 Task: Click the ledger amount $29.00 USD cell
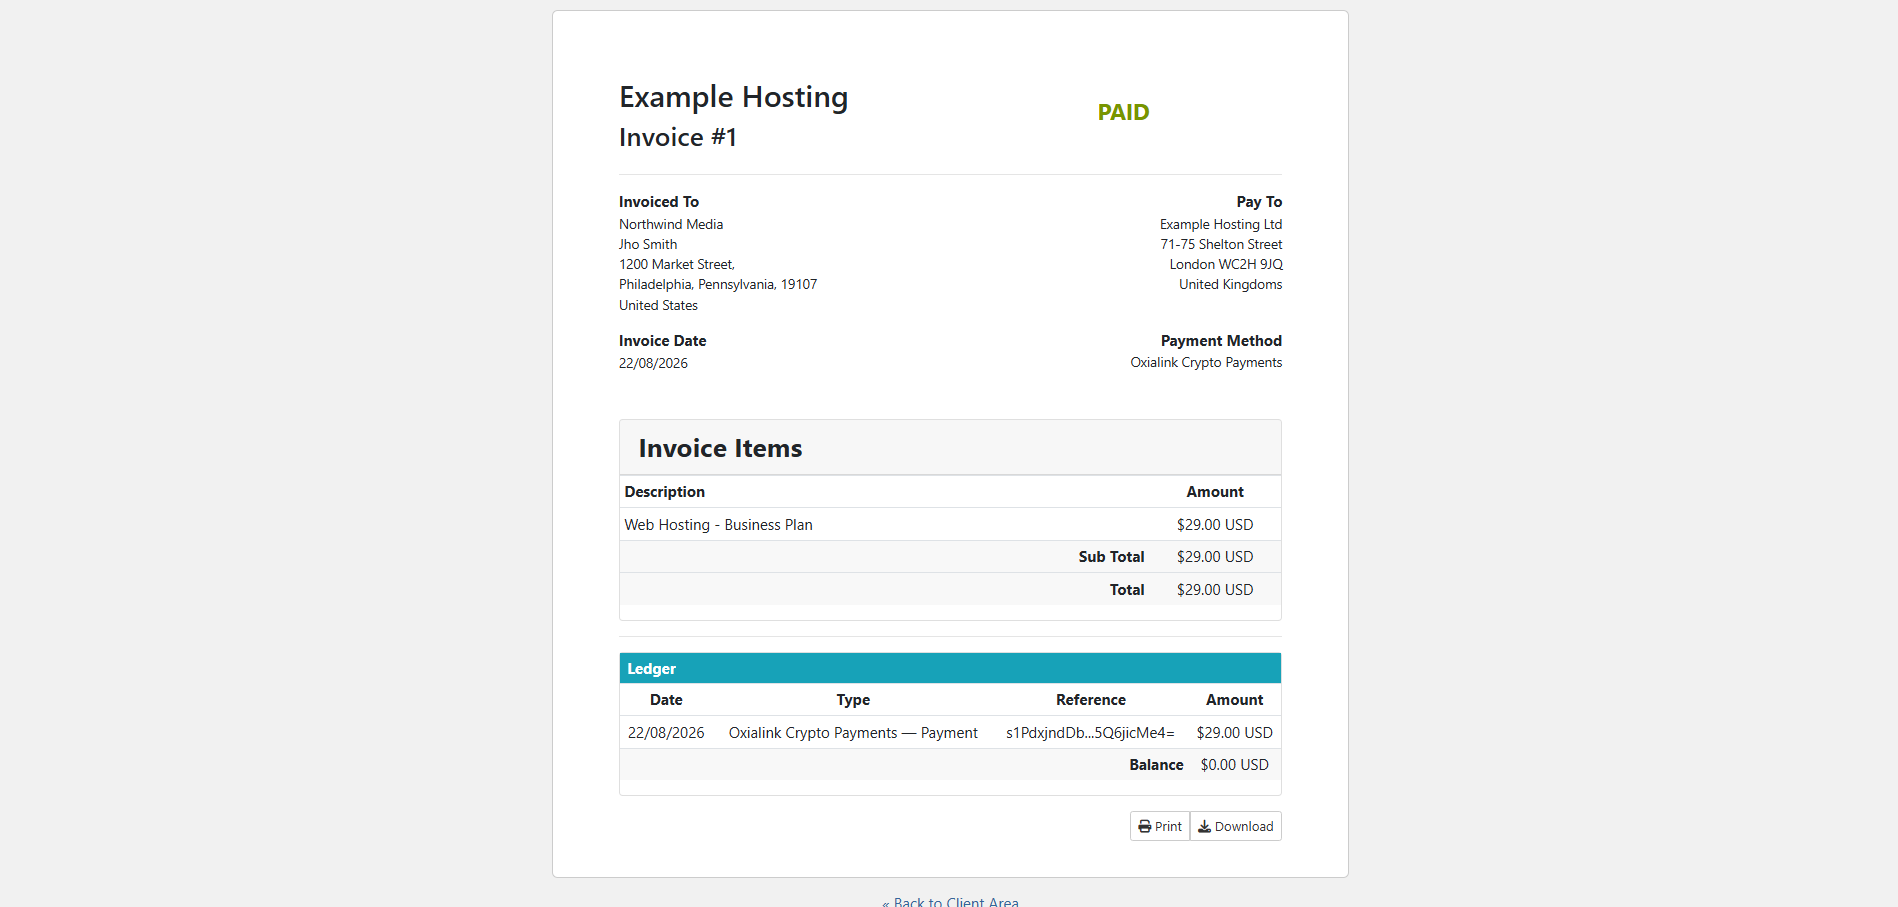click(1234, 732)
